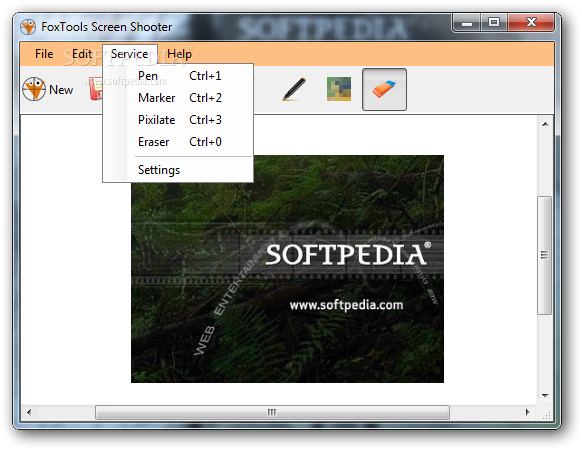Choose Pen from the Service menu

pyautogui.click(x=178, y=76)
